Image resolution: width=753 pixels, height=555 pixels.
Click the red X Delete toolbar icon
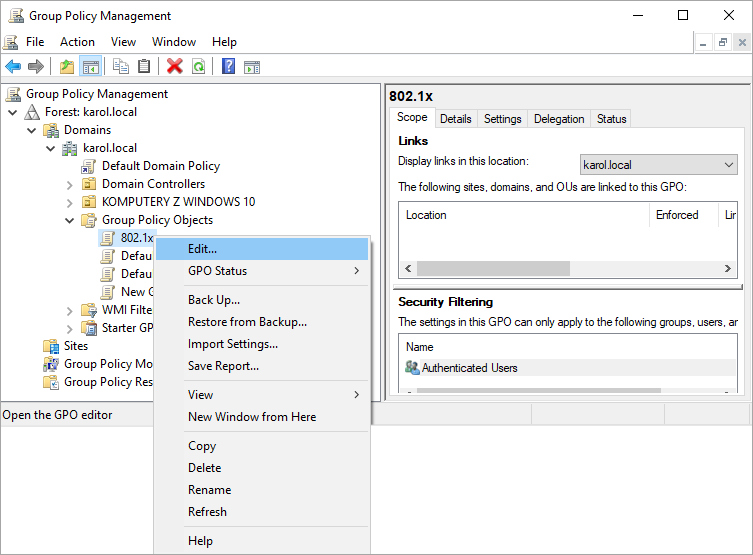point(175,67)
